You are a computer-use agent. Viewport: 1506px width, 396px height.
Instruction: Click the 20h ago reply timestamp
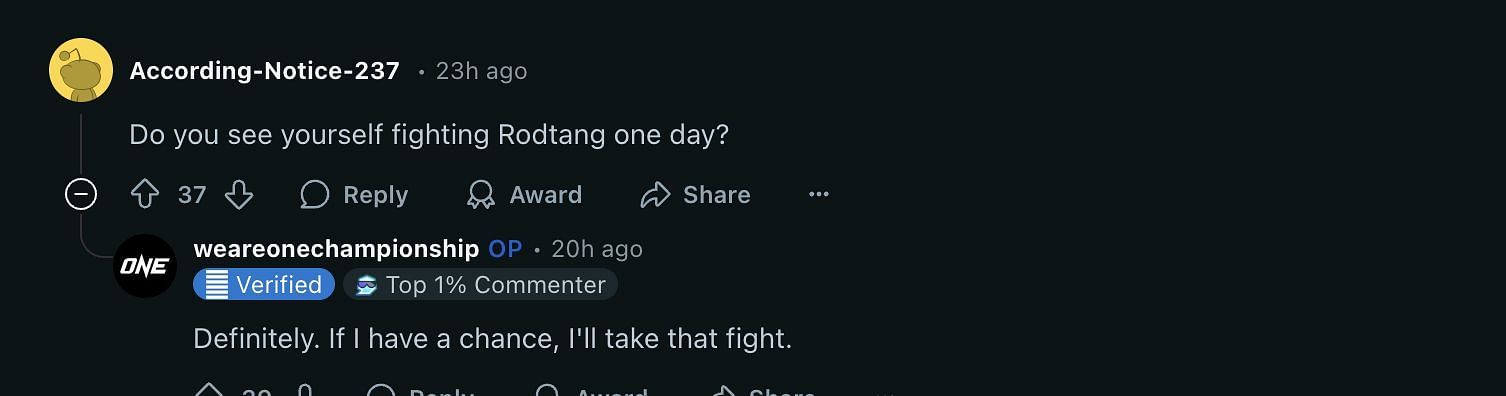597,248
